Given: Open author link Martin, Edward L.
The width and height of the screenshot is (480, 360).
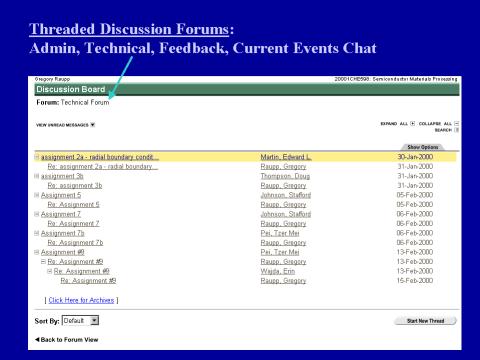Looking at the screenshot, I should click(x=286, y=157).
